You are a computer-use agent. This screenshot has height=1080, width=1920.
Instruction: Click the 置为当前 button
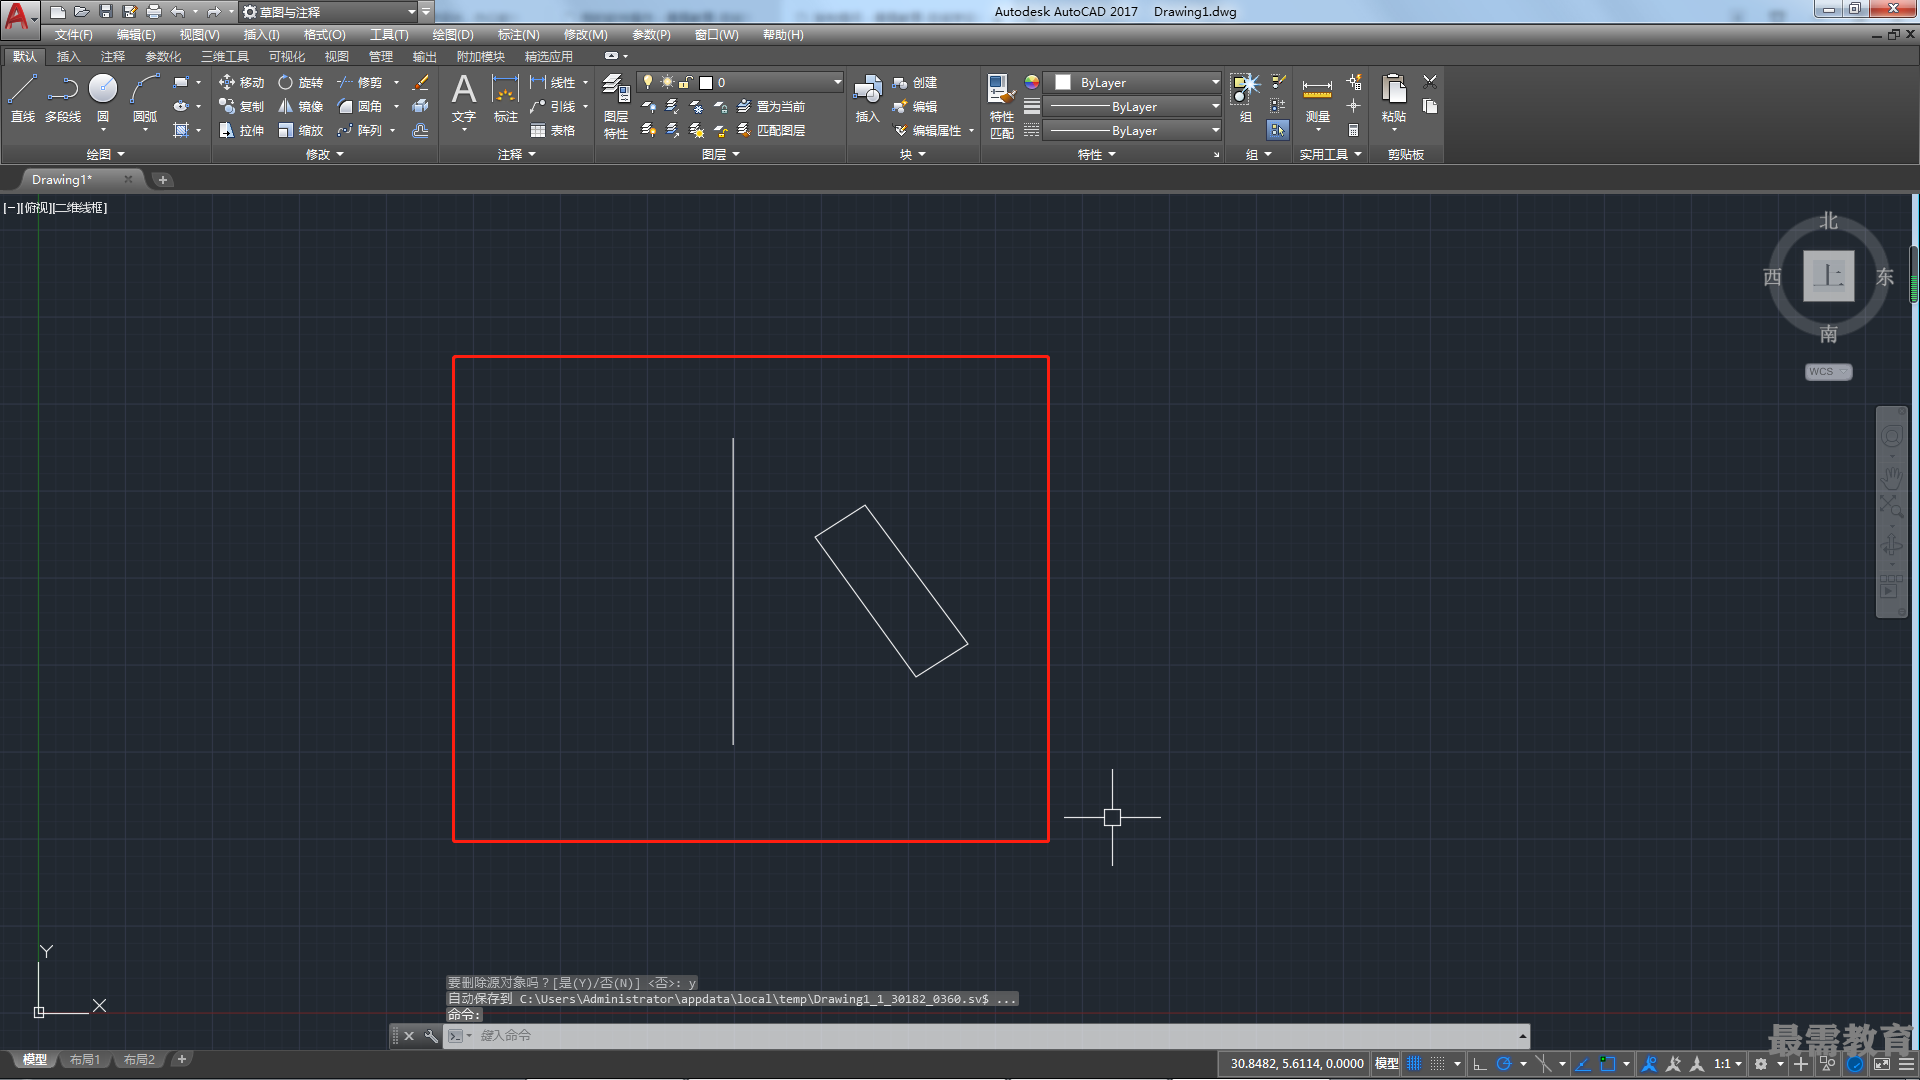click(770, 107)
